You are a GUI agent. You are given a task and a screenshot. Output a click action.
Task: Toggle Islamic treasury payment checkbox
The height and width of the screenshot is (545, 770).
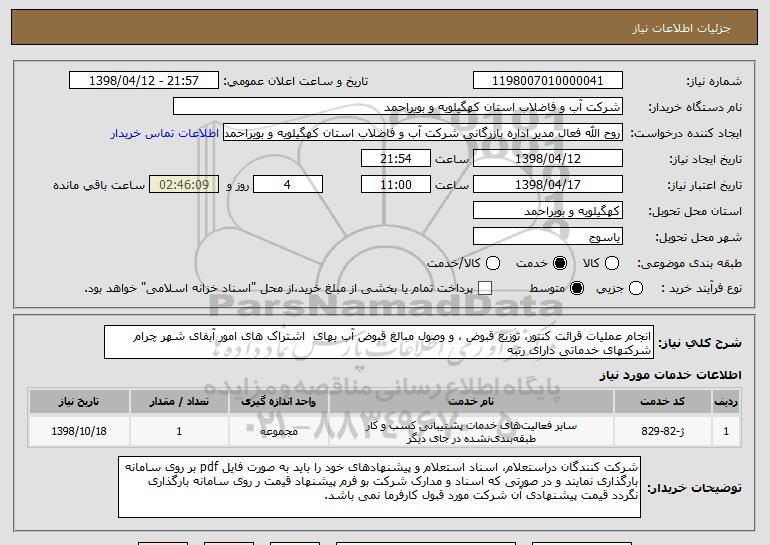coord(485,288)
